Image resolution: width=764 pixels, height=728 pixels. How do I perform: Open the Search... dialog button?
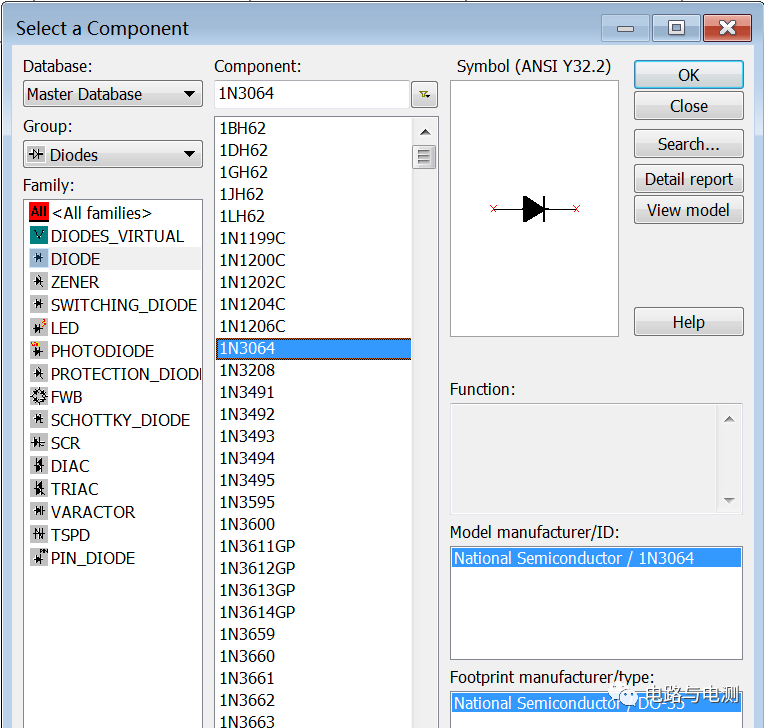tap(688, 144)
